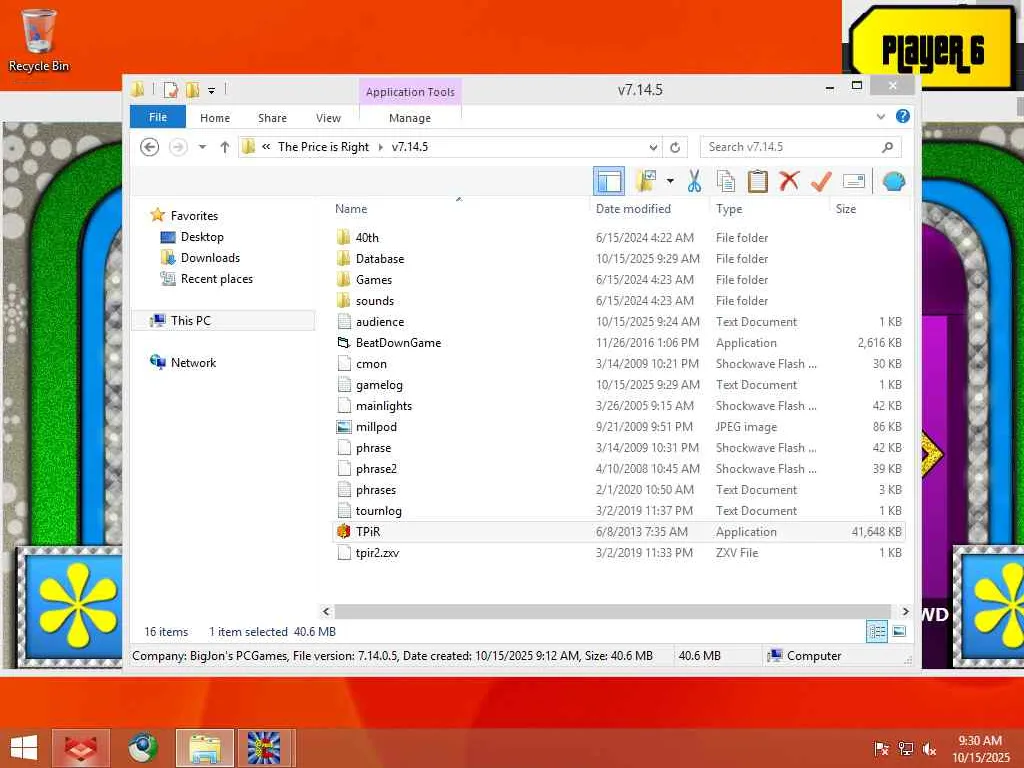Open the View ribbon tab

[x=328, y=118]
